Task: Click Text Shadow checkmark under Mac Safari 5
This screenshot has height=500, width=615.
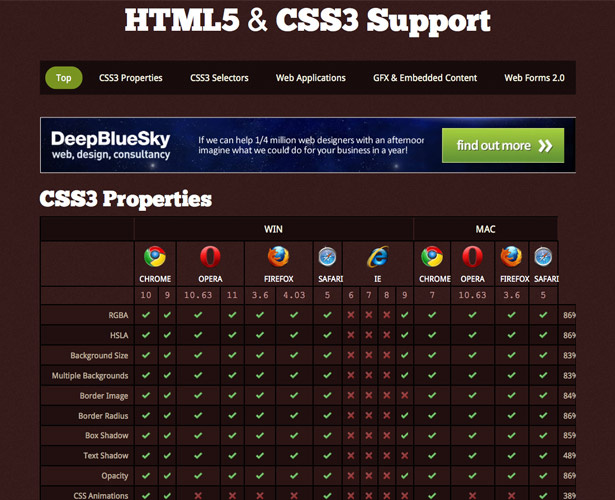Action: [543, 456]
